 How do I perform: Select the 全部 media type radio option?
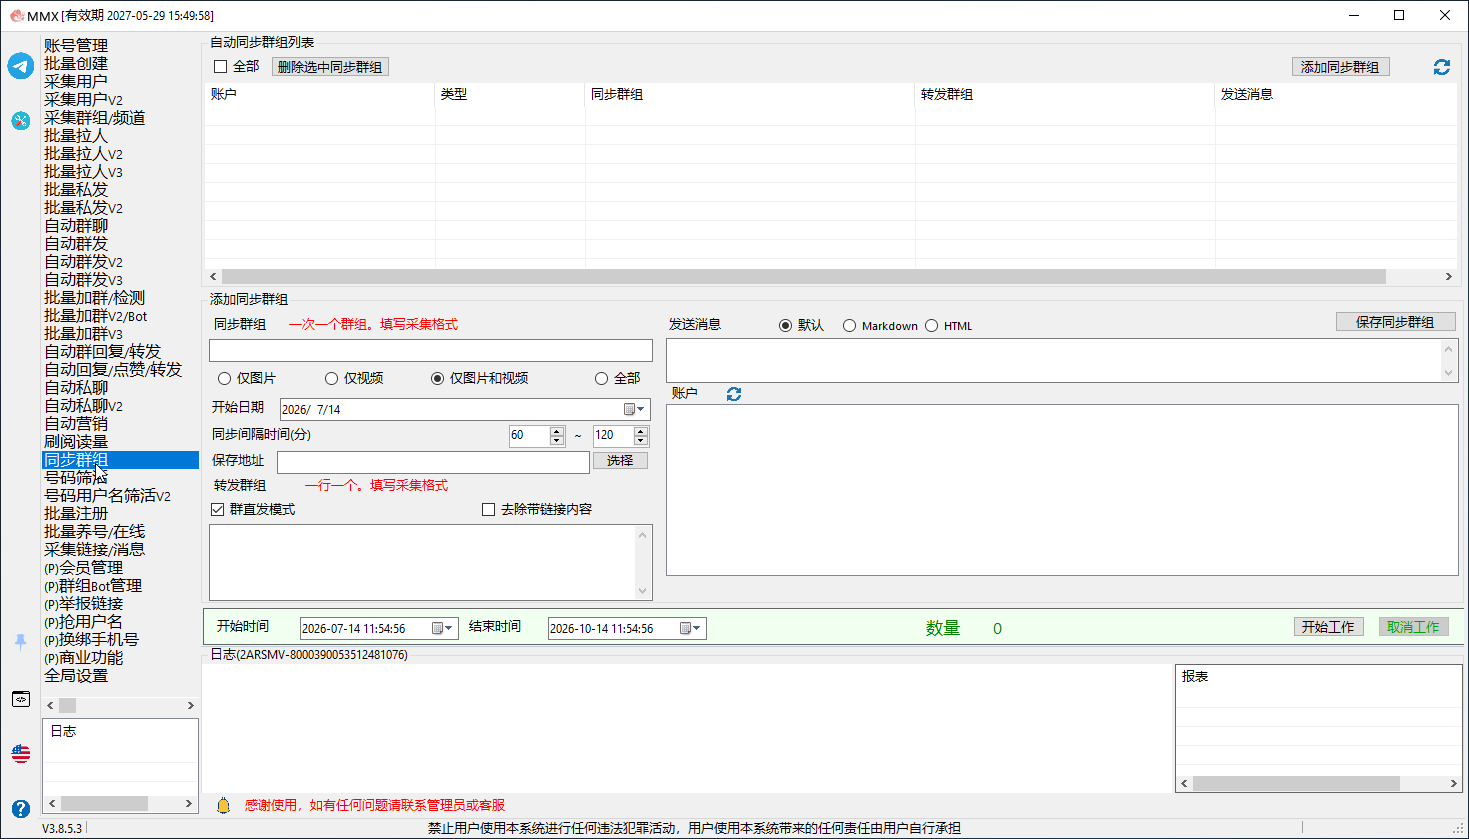pos(601,379)
